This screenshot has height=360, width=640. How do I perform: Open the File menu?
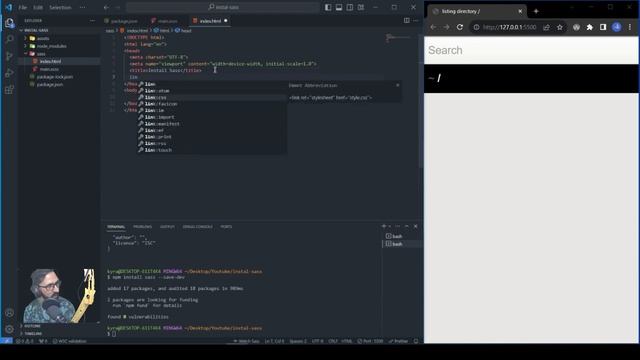point(22,7)
